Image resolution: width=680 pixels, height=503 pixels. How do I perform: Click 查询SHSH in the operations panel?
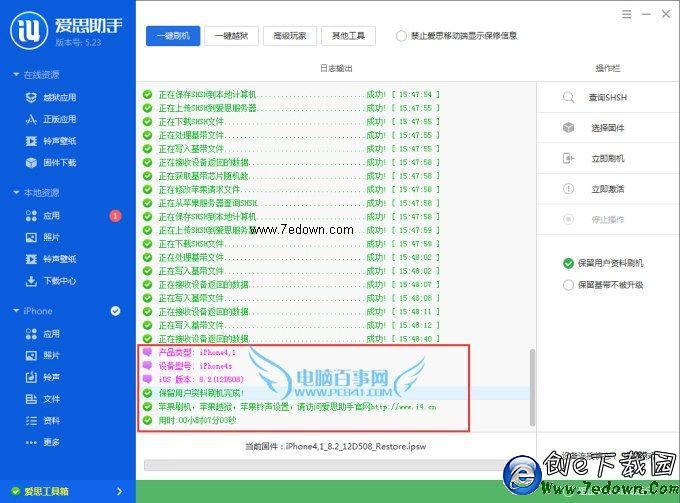coord(608,98)
